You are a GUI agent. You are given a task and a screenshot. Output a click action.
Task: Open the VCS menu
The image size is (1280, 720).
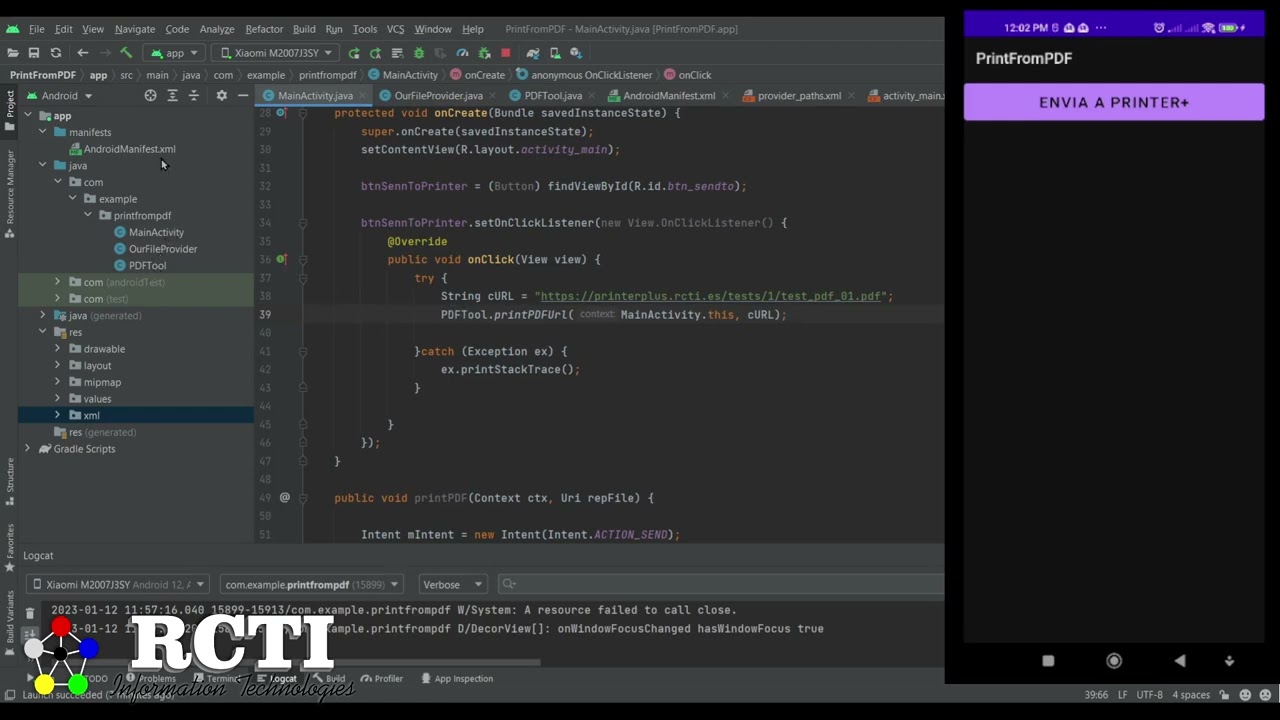[x=395, y=29]
